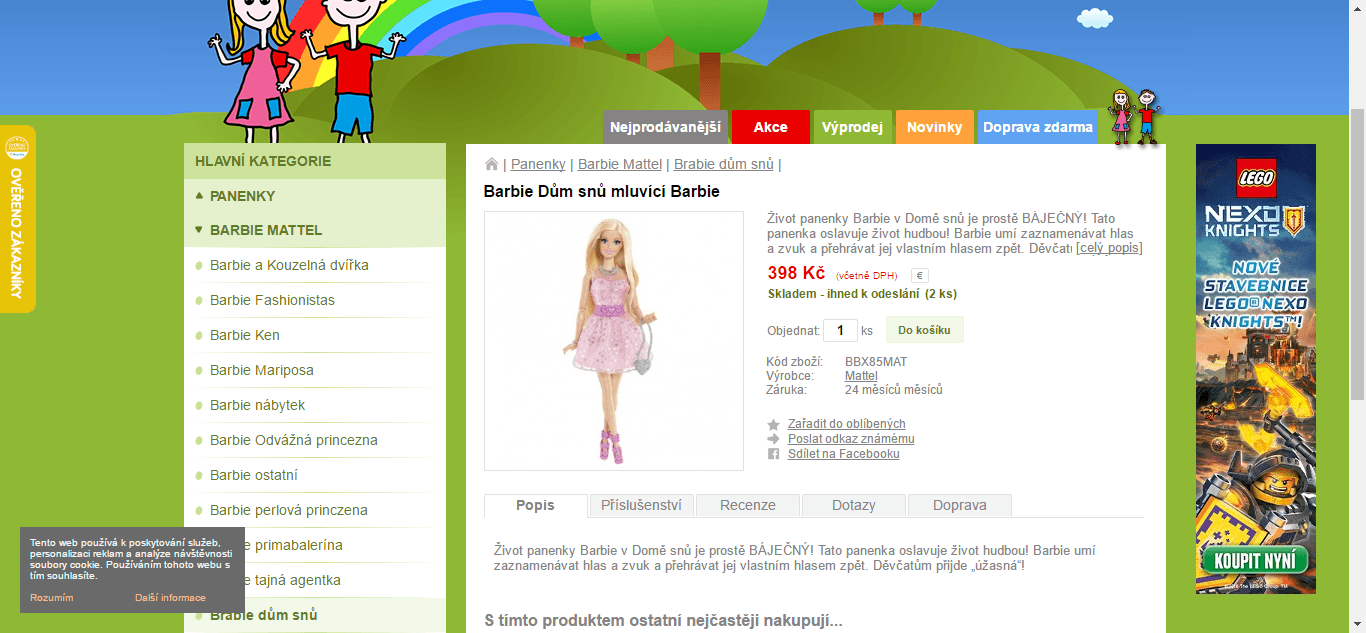Viewport: 1366px width, 633px height.
Task: Open the Výprodej tab
Action: tap(852, 127)
